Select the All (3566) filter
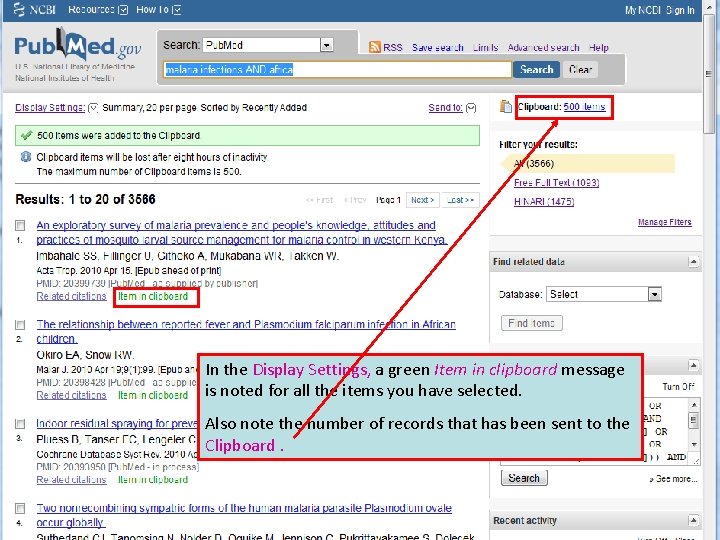The width and height of the screenshot is (720, 540). 534,163
